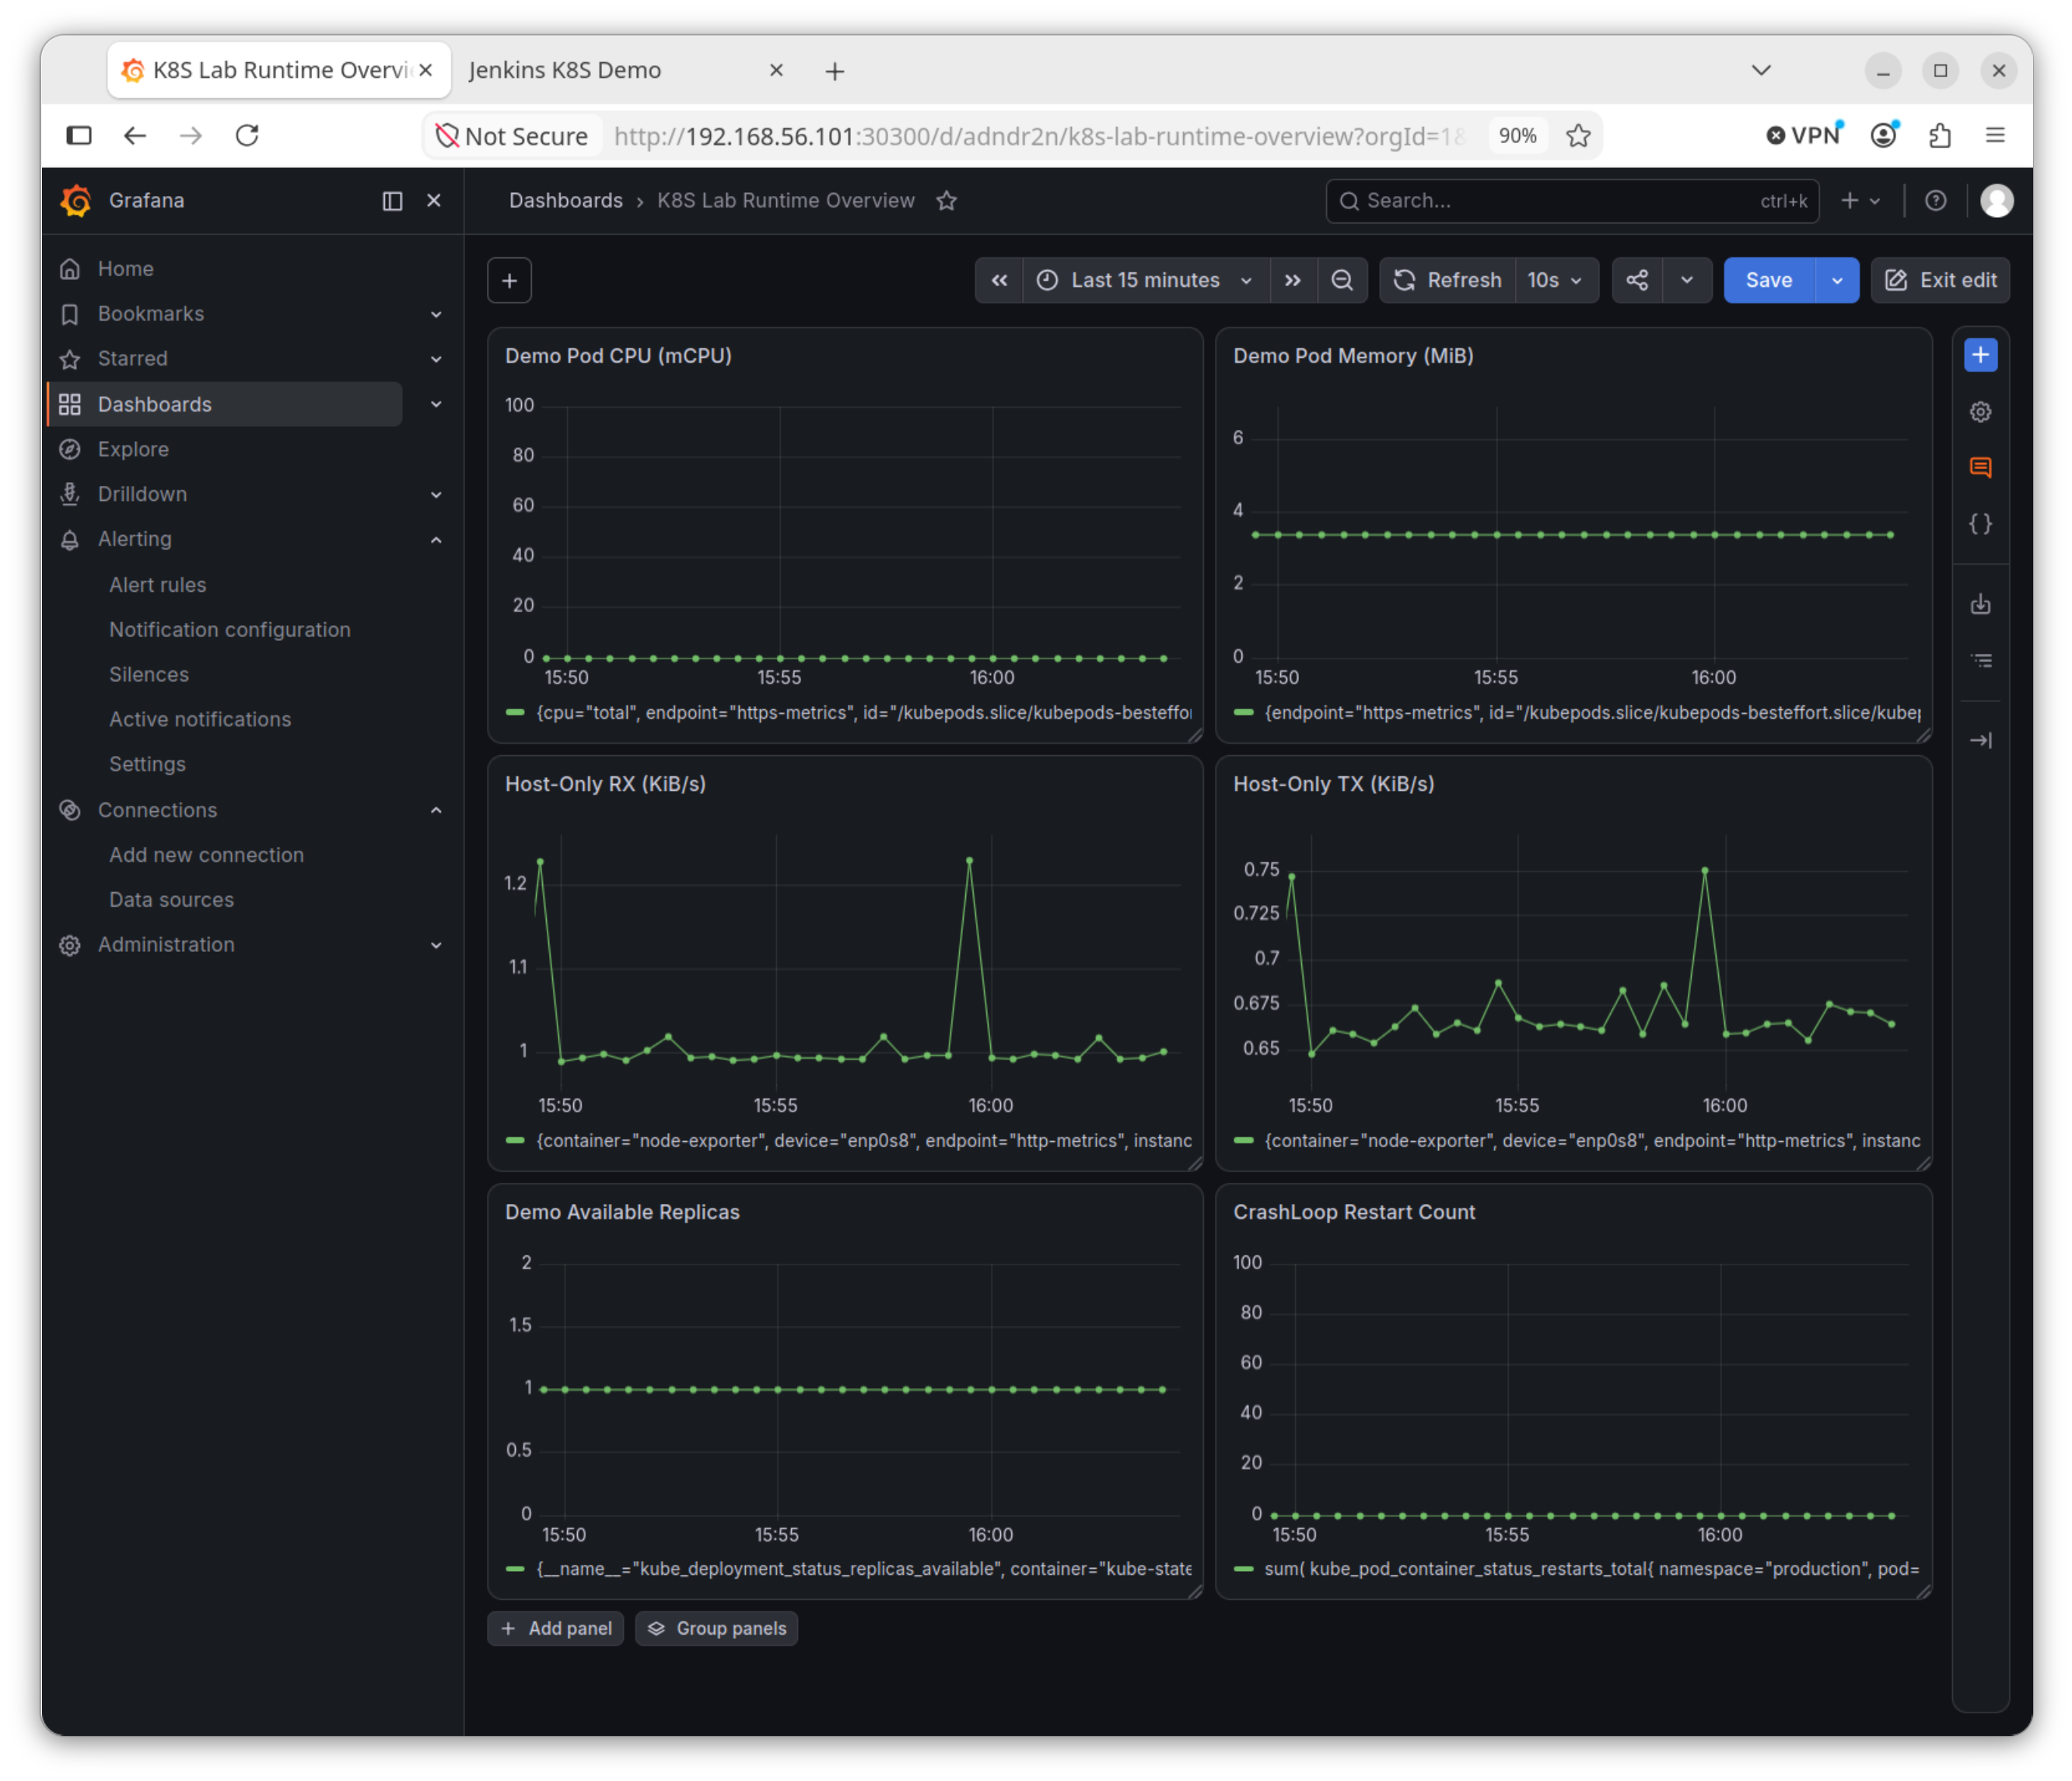Reload the browser page
Image resolution: width=2072 pixels, height=1781 pixels.
tap(247, 136)
